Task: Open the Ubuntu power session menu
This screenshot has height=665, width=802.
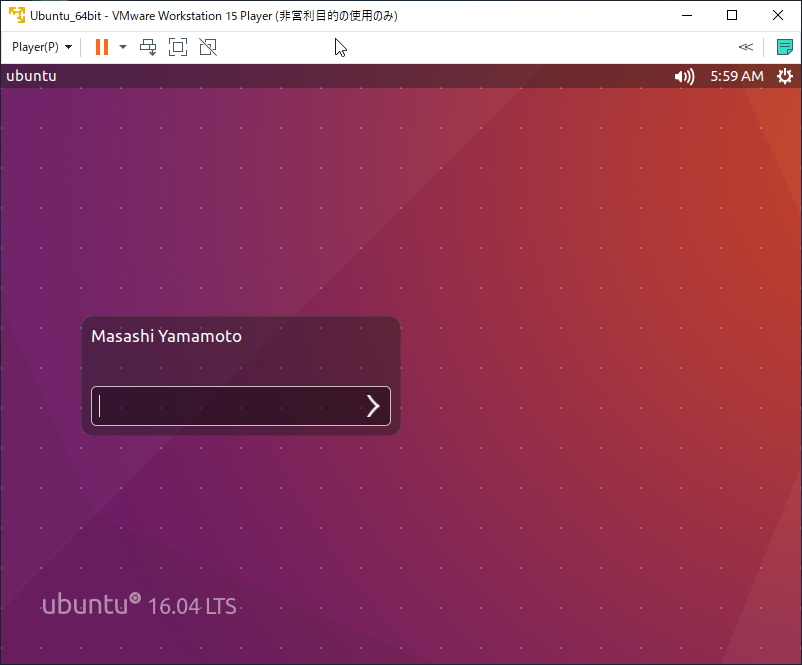Action: [x=785, y=76]
